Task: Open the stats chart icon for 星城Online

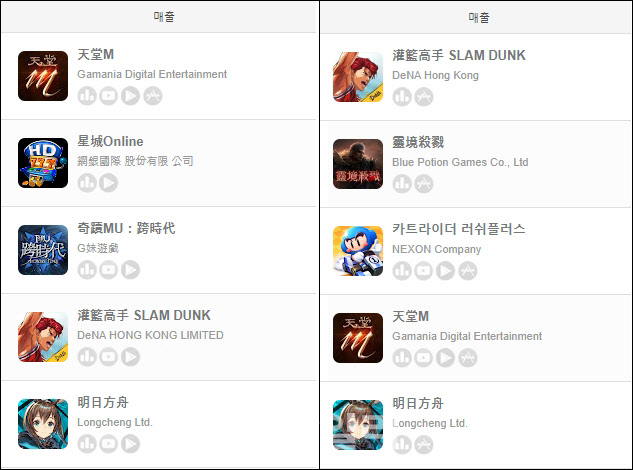Action: pos(87,183)
